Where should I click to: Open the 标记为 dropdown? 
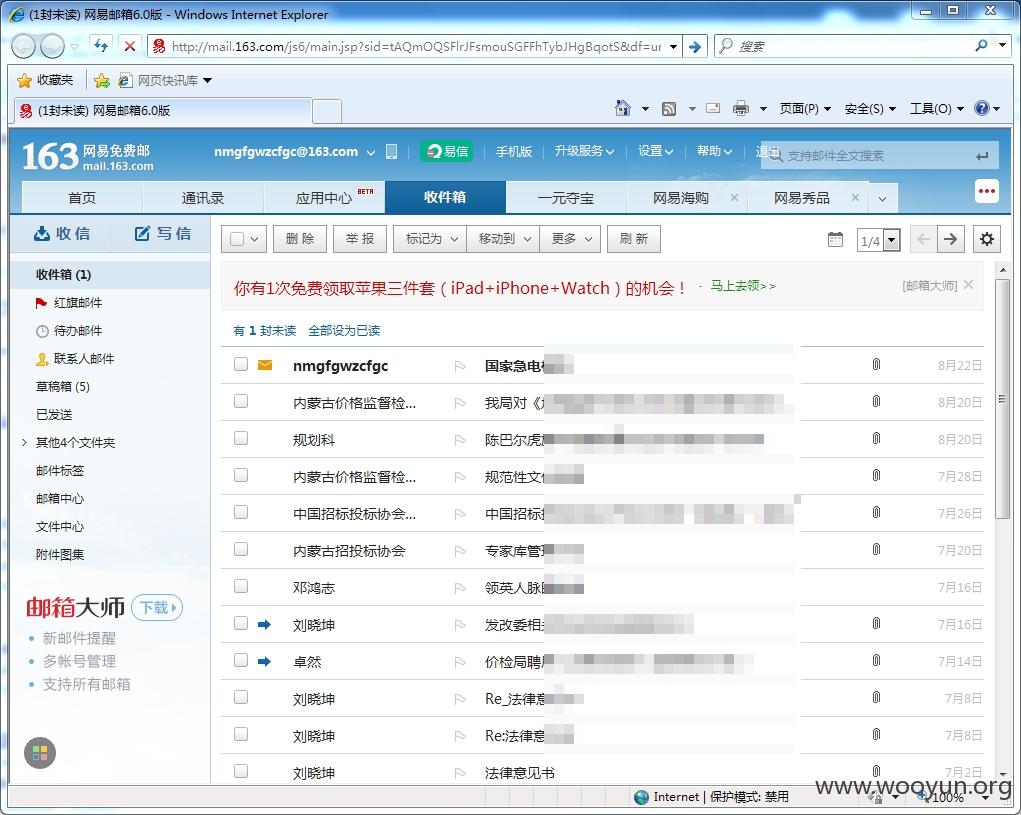coord(430,239)
